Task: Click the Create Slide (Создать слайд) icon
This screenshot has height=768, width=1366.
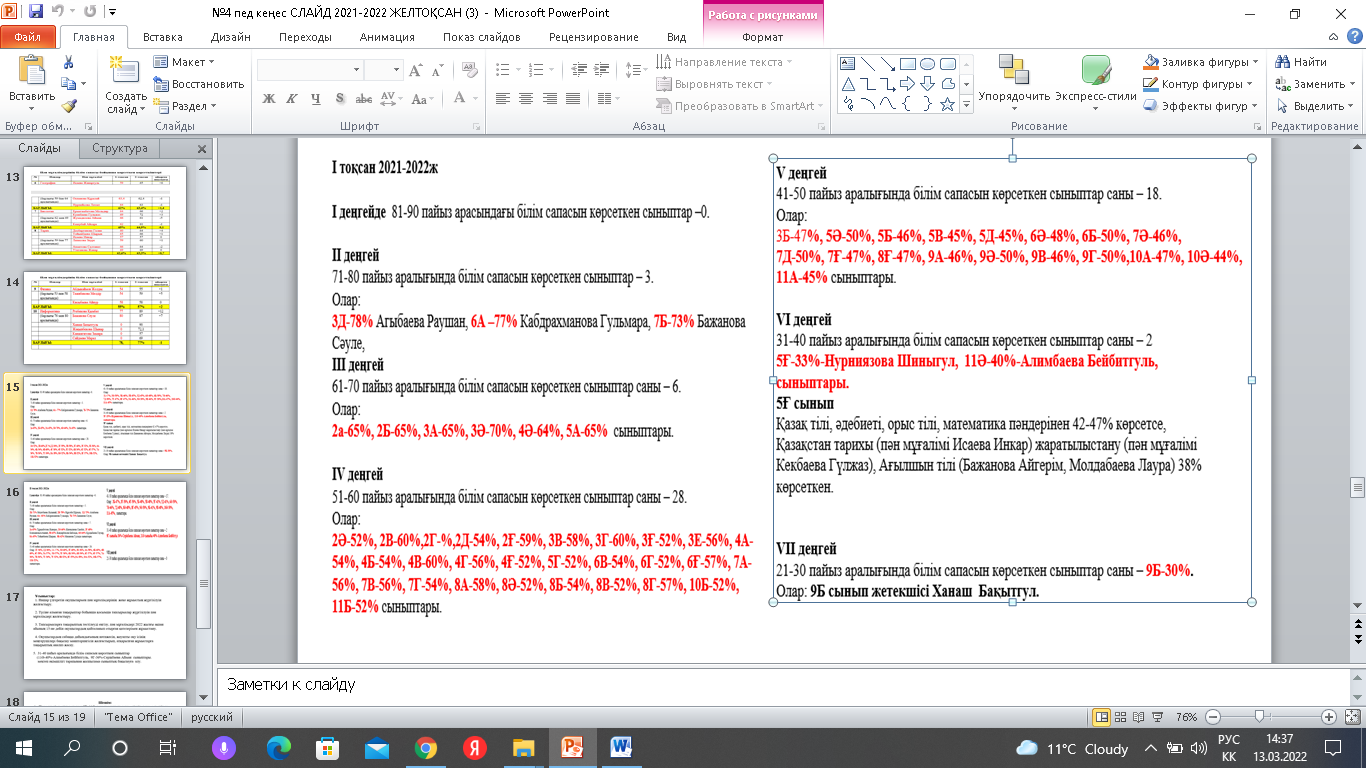Action: click(126, 72)
